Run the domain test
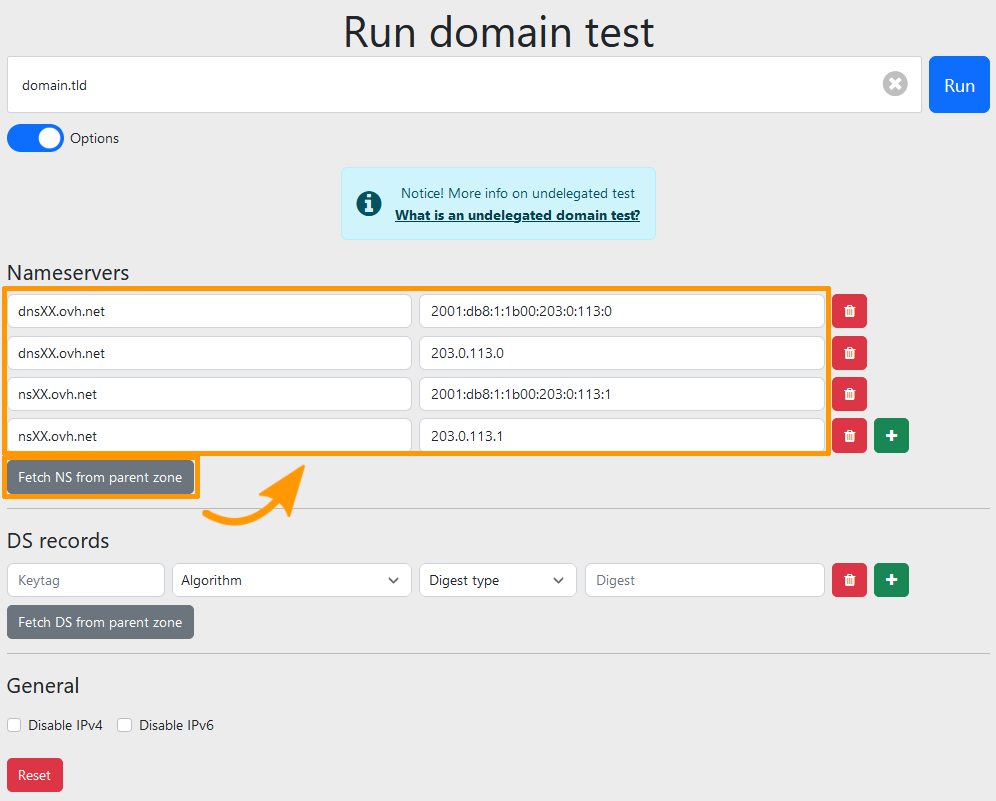Screen dimensions: 996x801 pyautogui.click(x=958, y=84)
